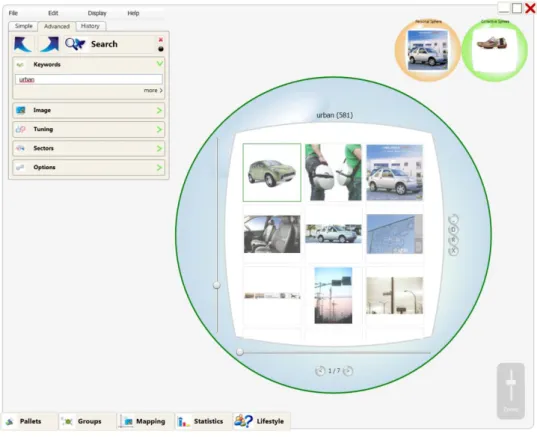
Task: Open the Display menu
Action: point(97,13)
